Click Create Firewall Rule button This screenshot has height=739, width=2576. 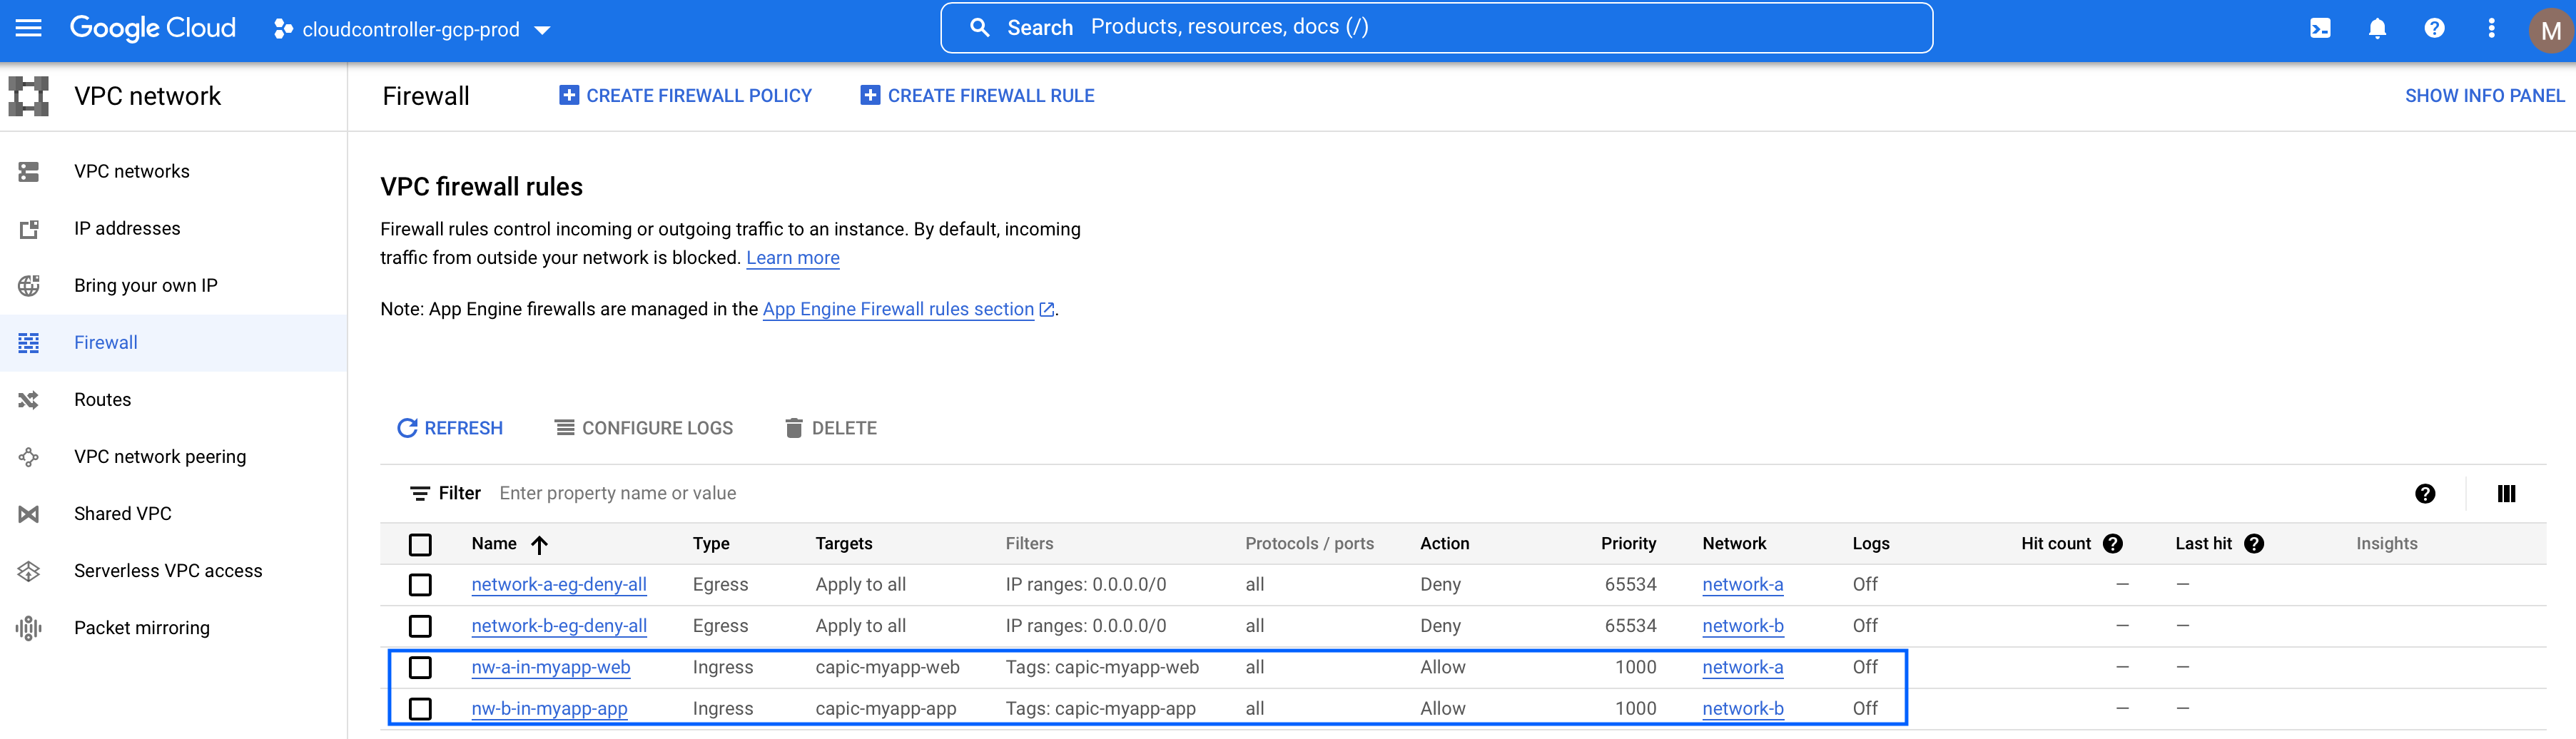(977, 96)
